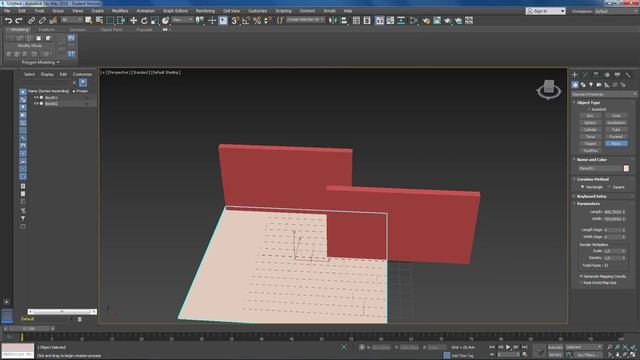Image resolution: width=640 pixels, height=360 pixels.
Task: Choose the Rectangular Selection Region icon
Action: [x=110, y=20]
